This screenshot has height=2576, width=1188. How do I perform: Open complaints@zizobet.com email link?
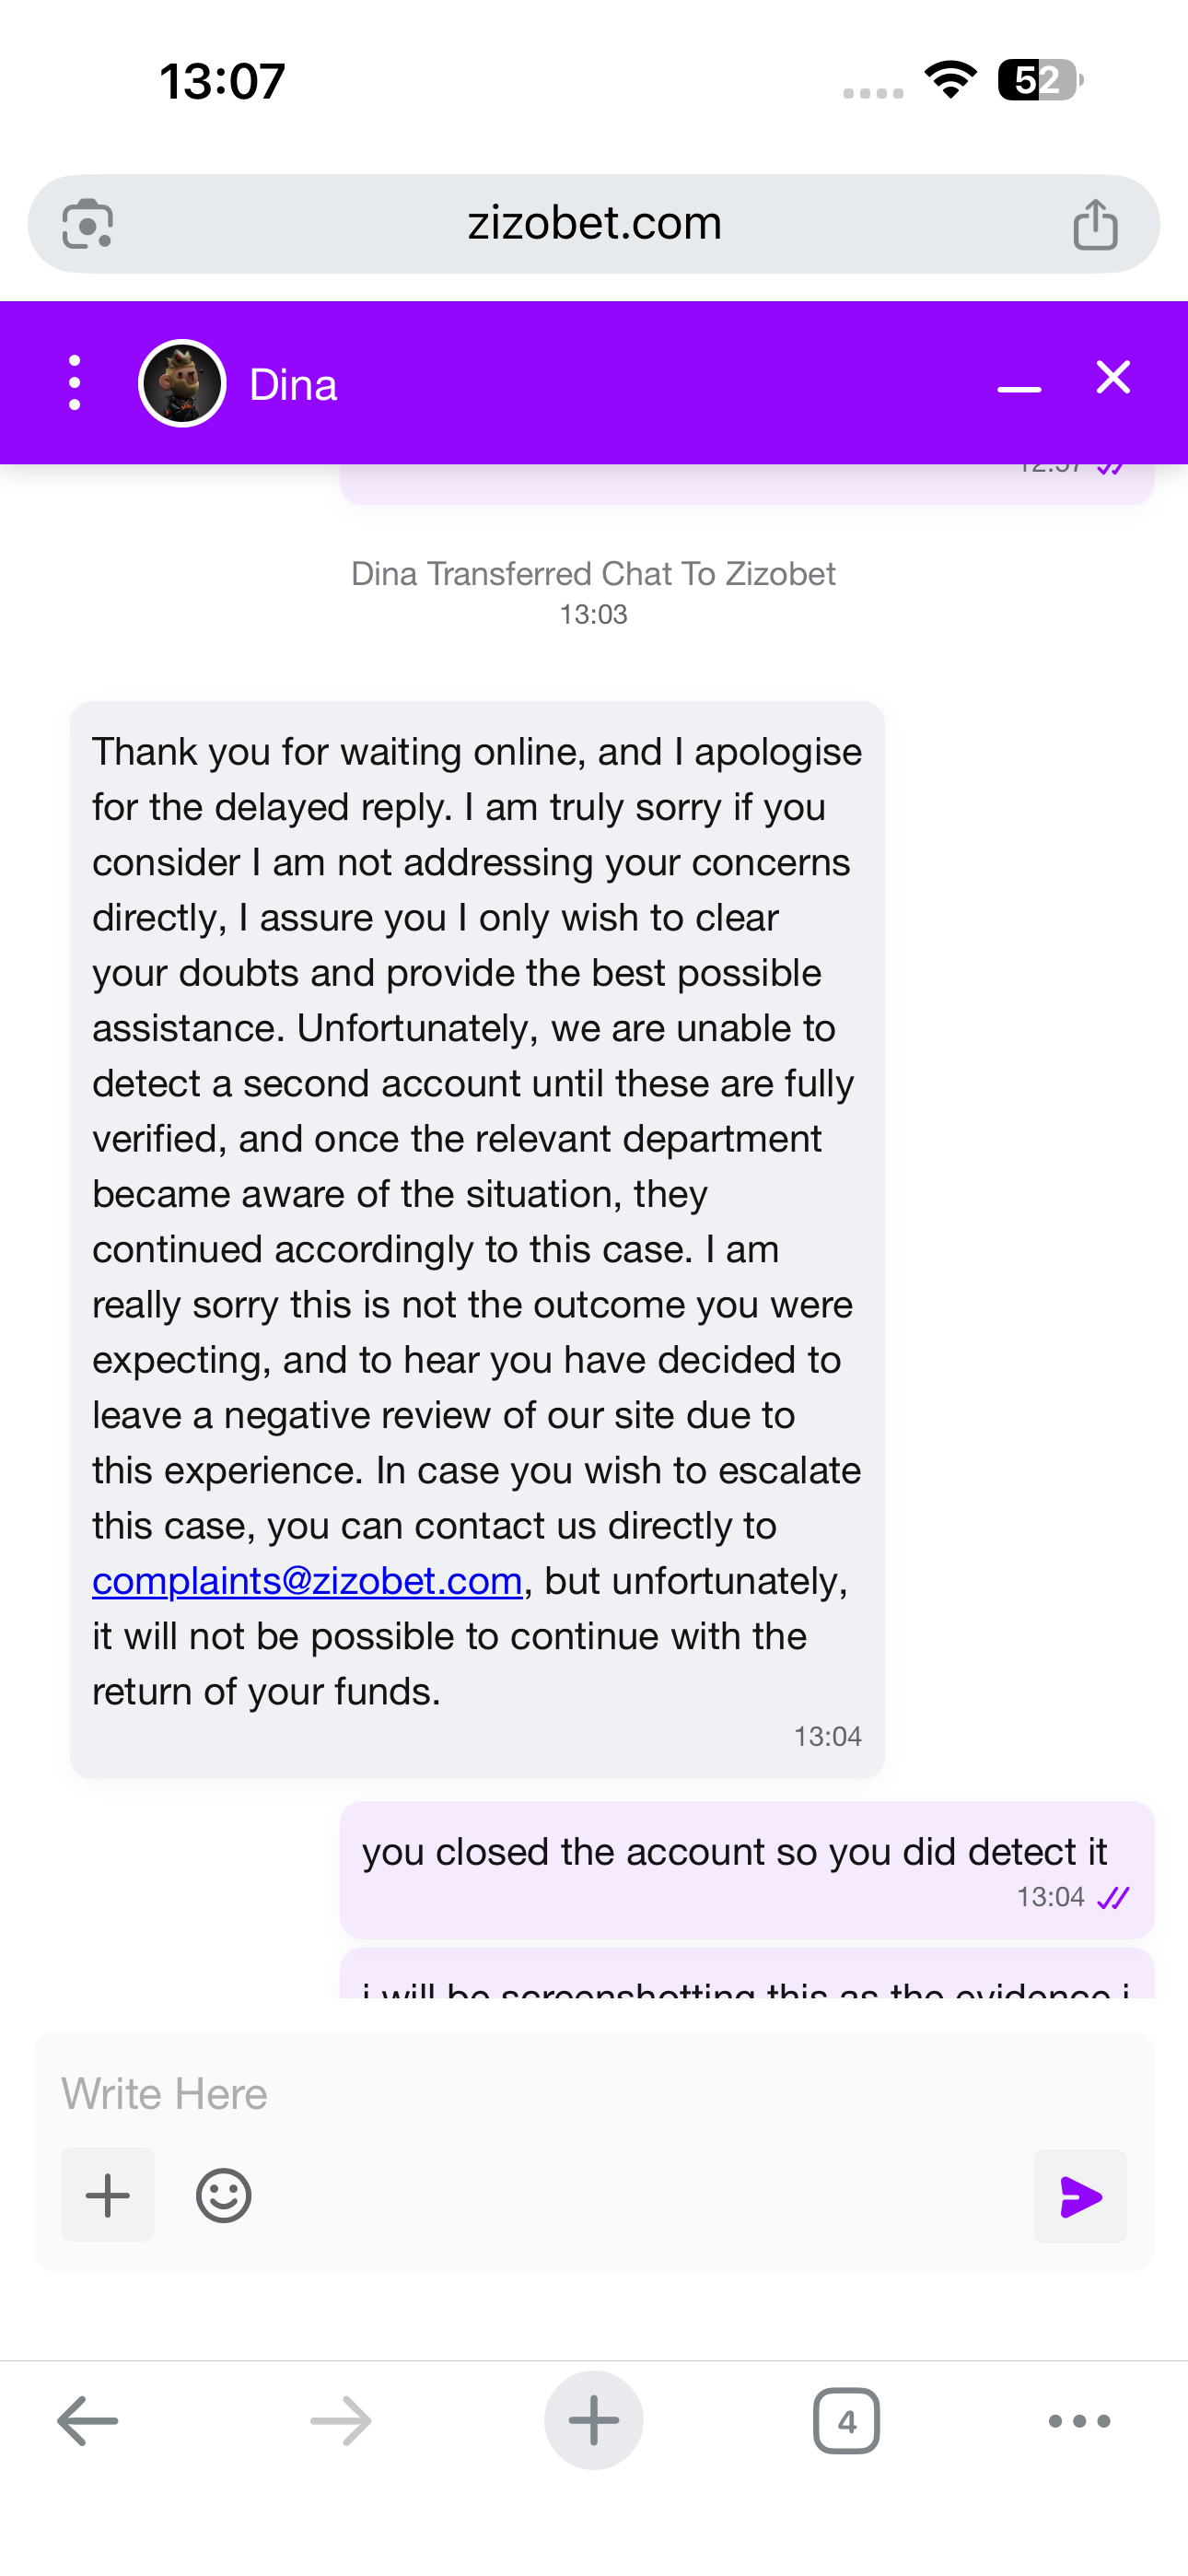(307, 1580)
